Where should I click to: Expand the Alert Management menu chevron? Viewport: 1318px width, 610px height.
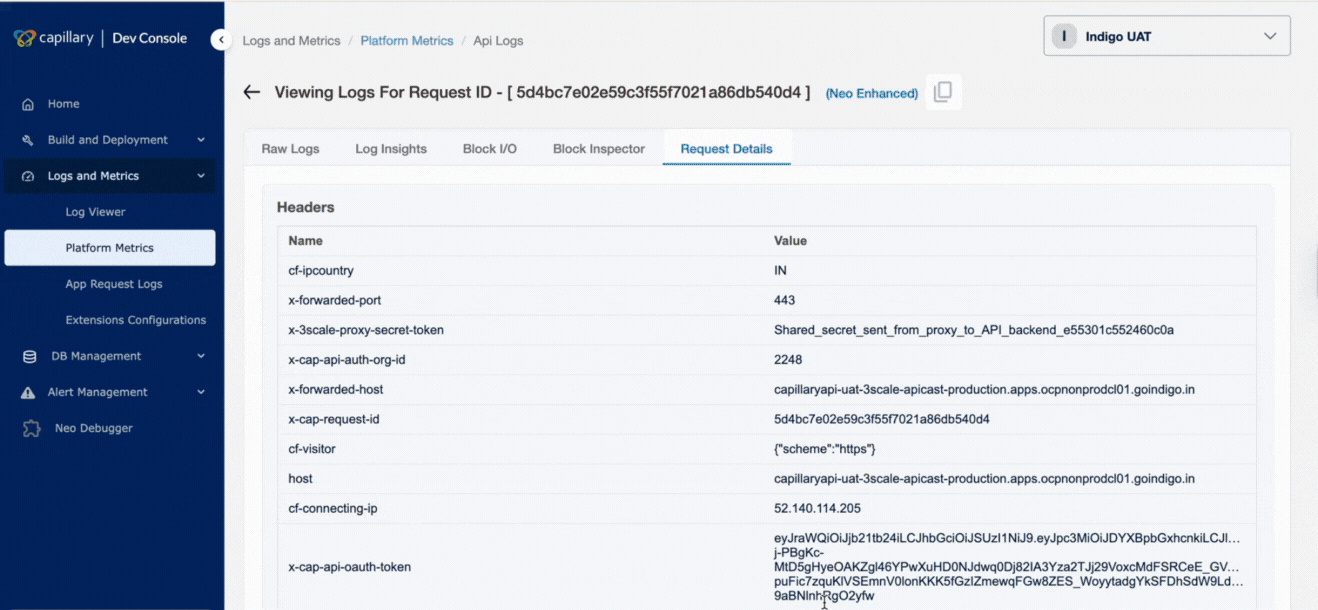click(x=201, y=392)
